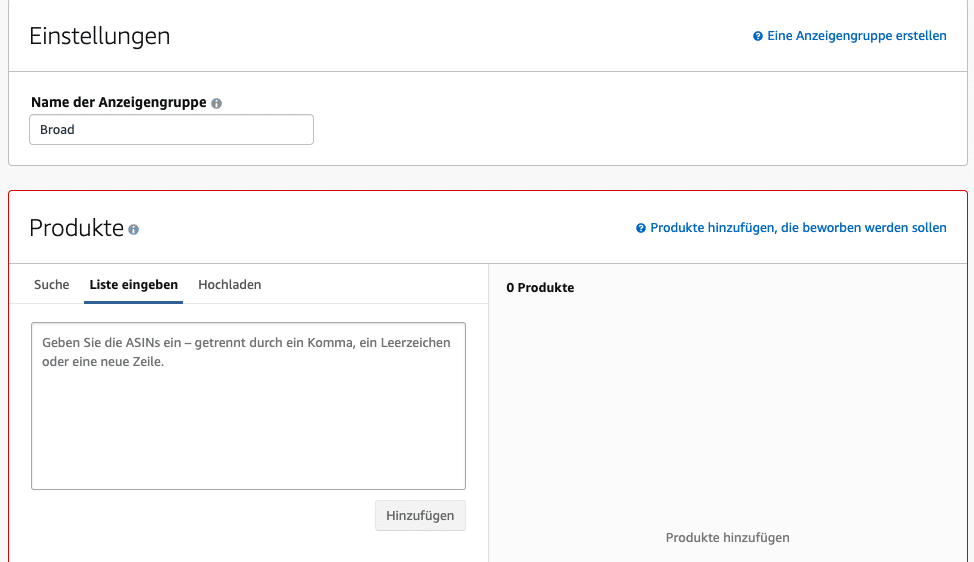Click the Einstellungen heading

99,36
